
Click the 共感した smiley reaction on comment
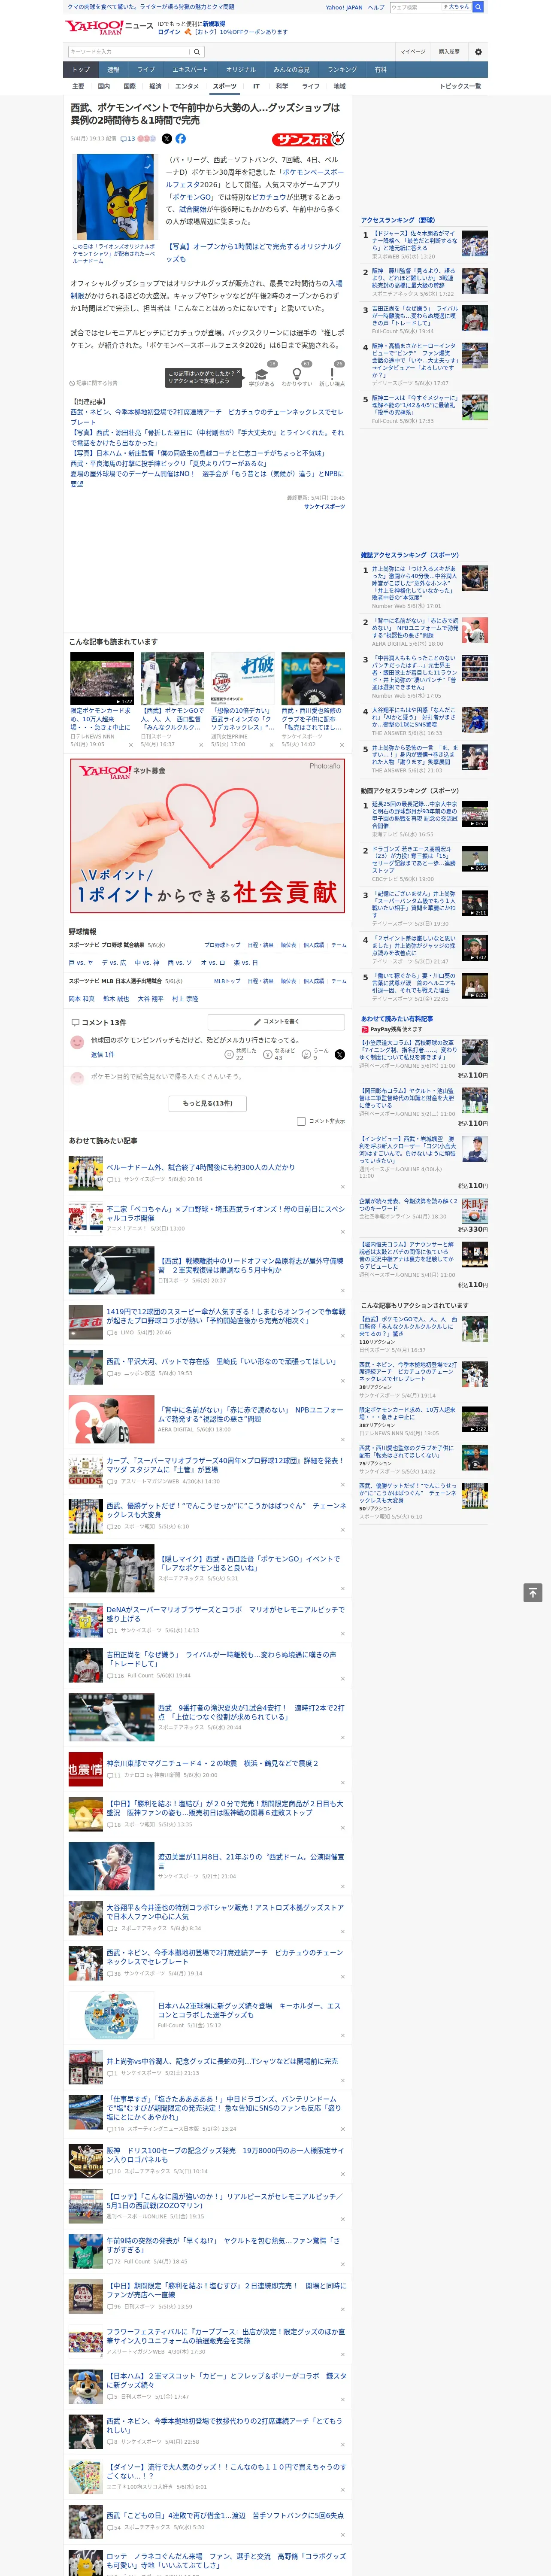[241, 1054]
